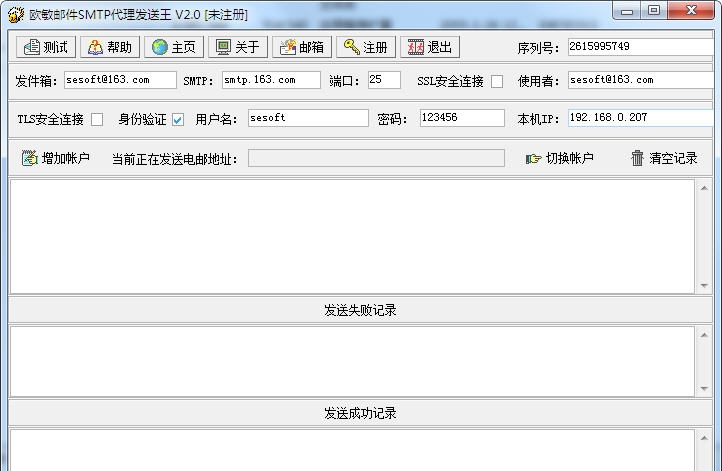Click the 使用者 user email field
Image resolution: width=722 pixels, height=471 pixels.
640,80
